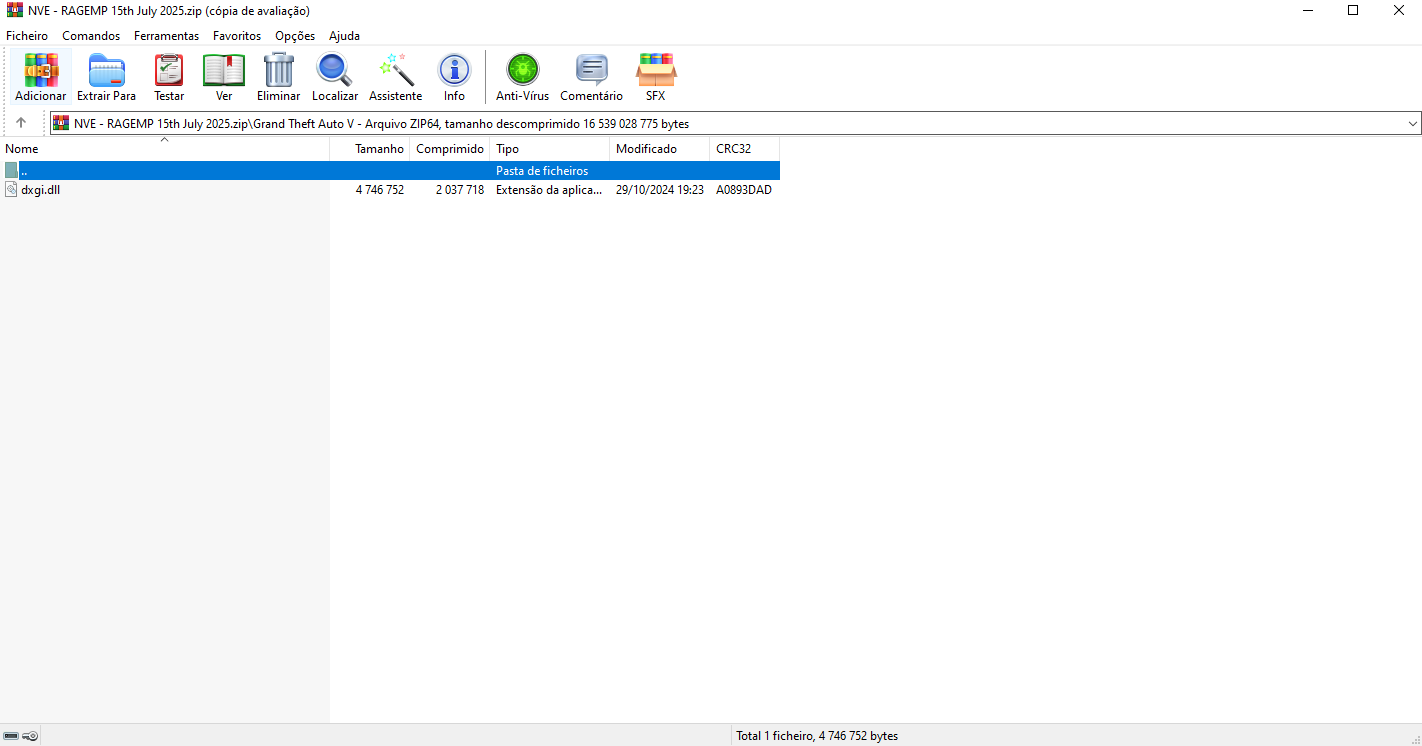Click the 'Extensão da aplica...' type cell

tap(549, 189)
